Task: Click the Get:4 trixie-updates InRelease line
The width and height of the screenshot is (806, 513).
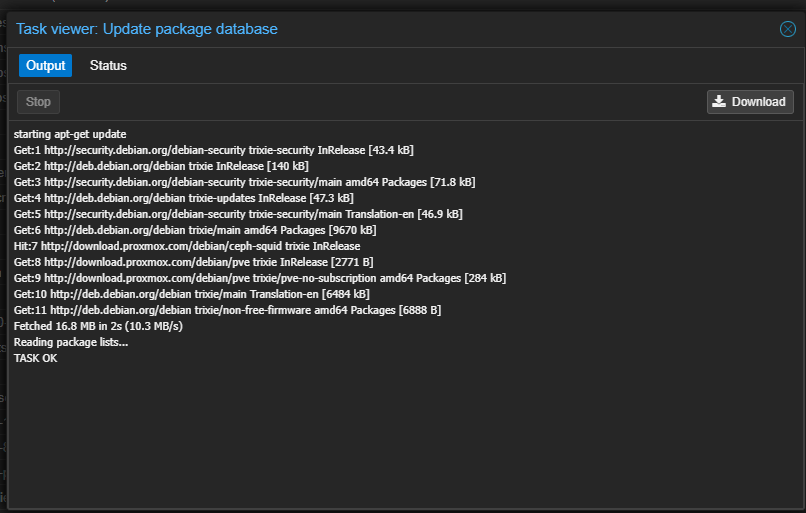Action: click(x=183, y=198)
